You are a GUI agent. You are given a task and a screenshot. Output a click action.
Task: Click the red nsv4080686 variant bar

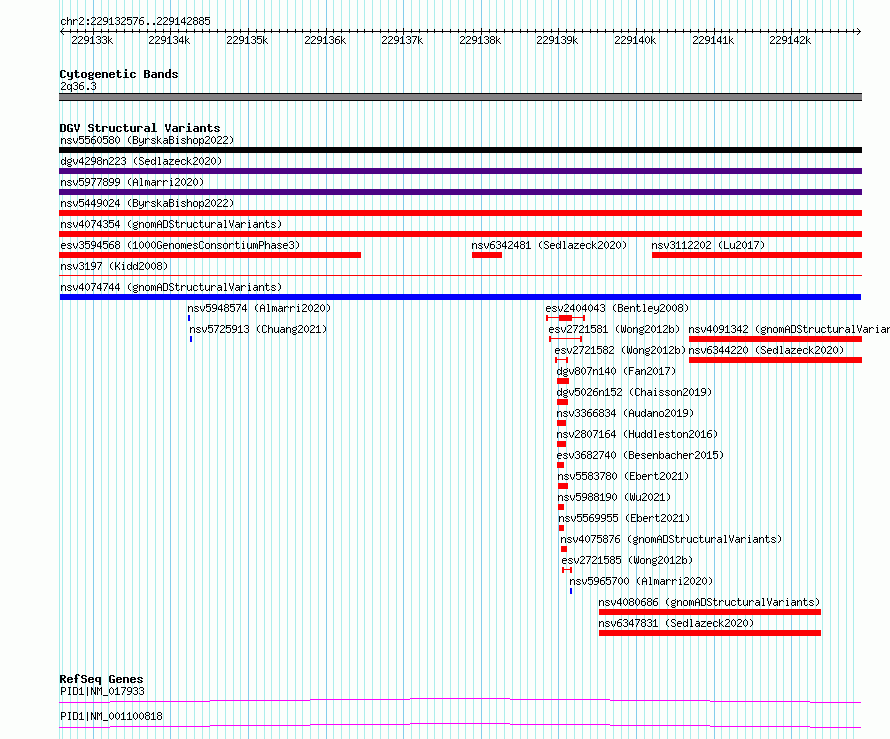click(x=710, y=612)
